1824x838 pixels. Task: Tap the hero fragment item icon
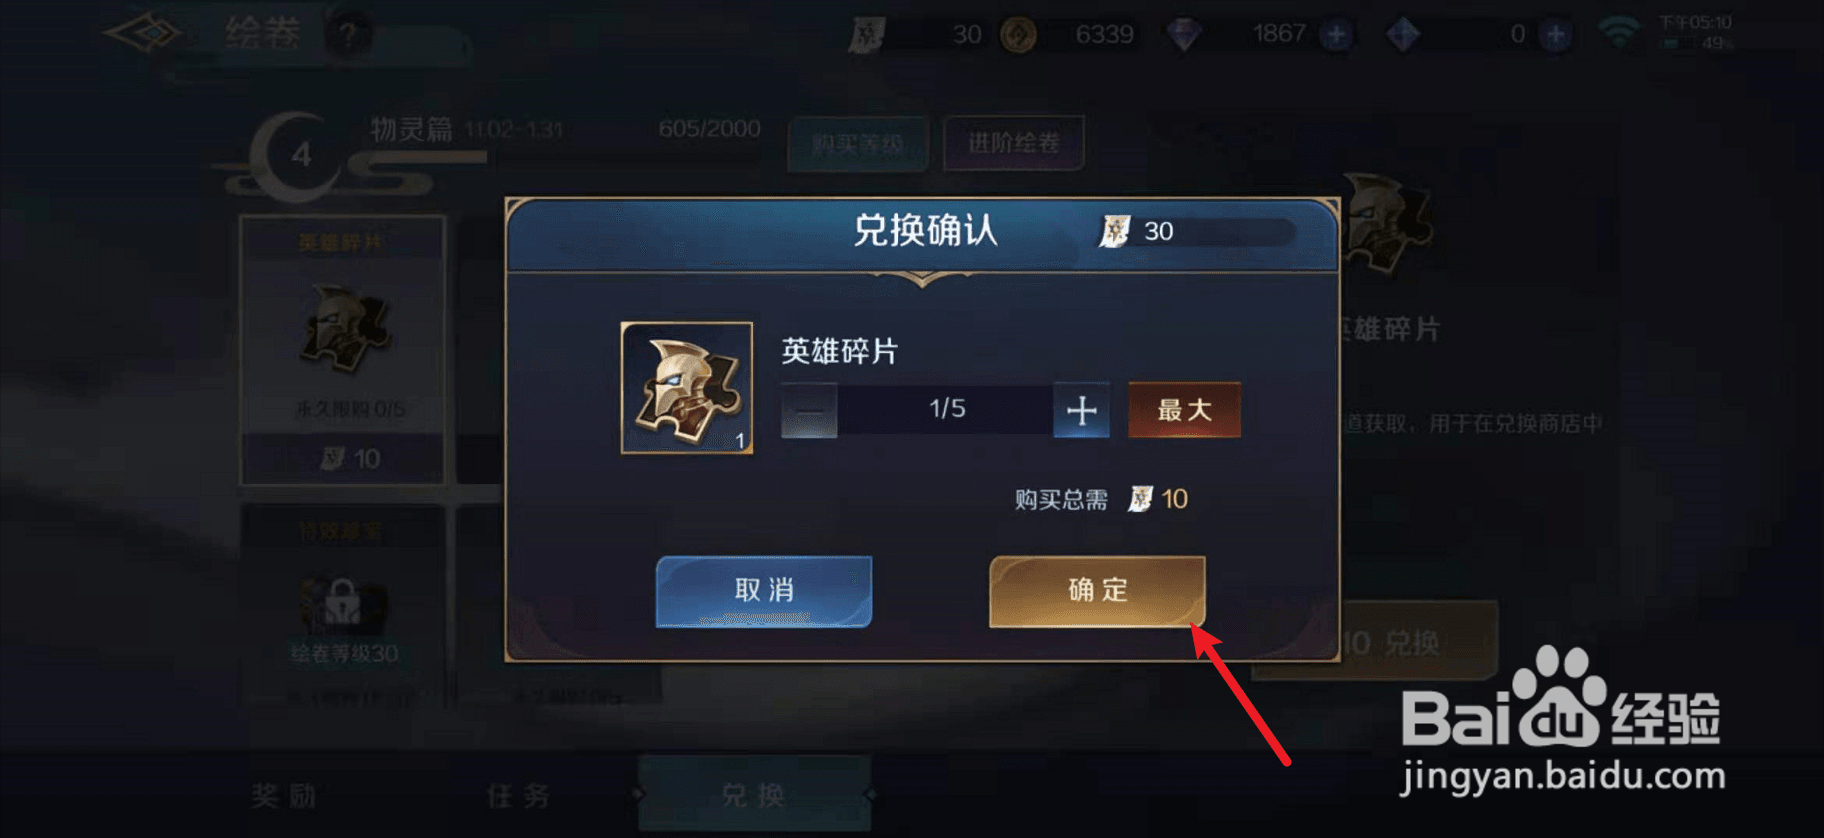687,388
